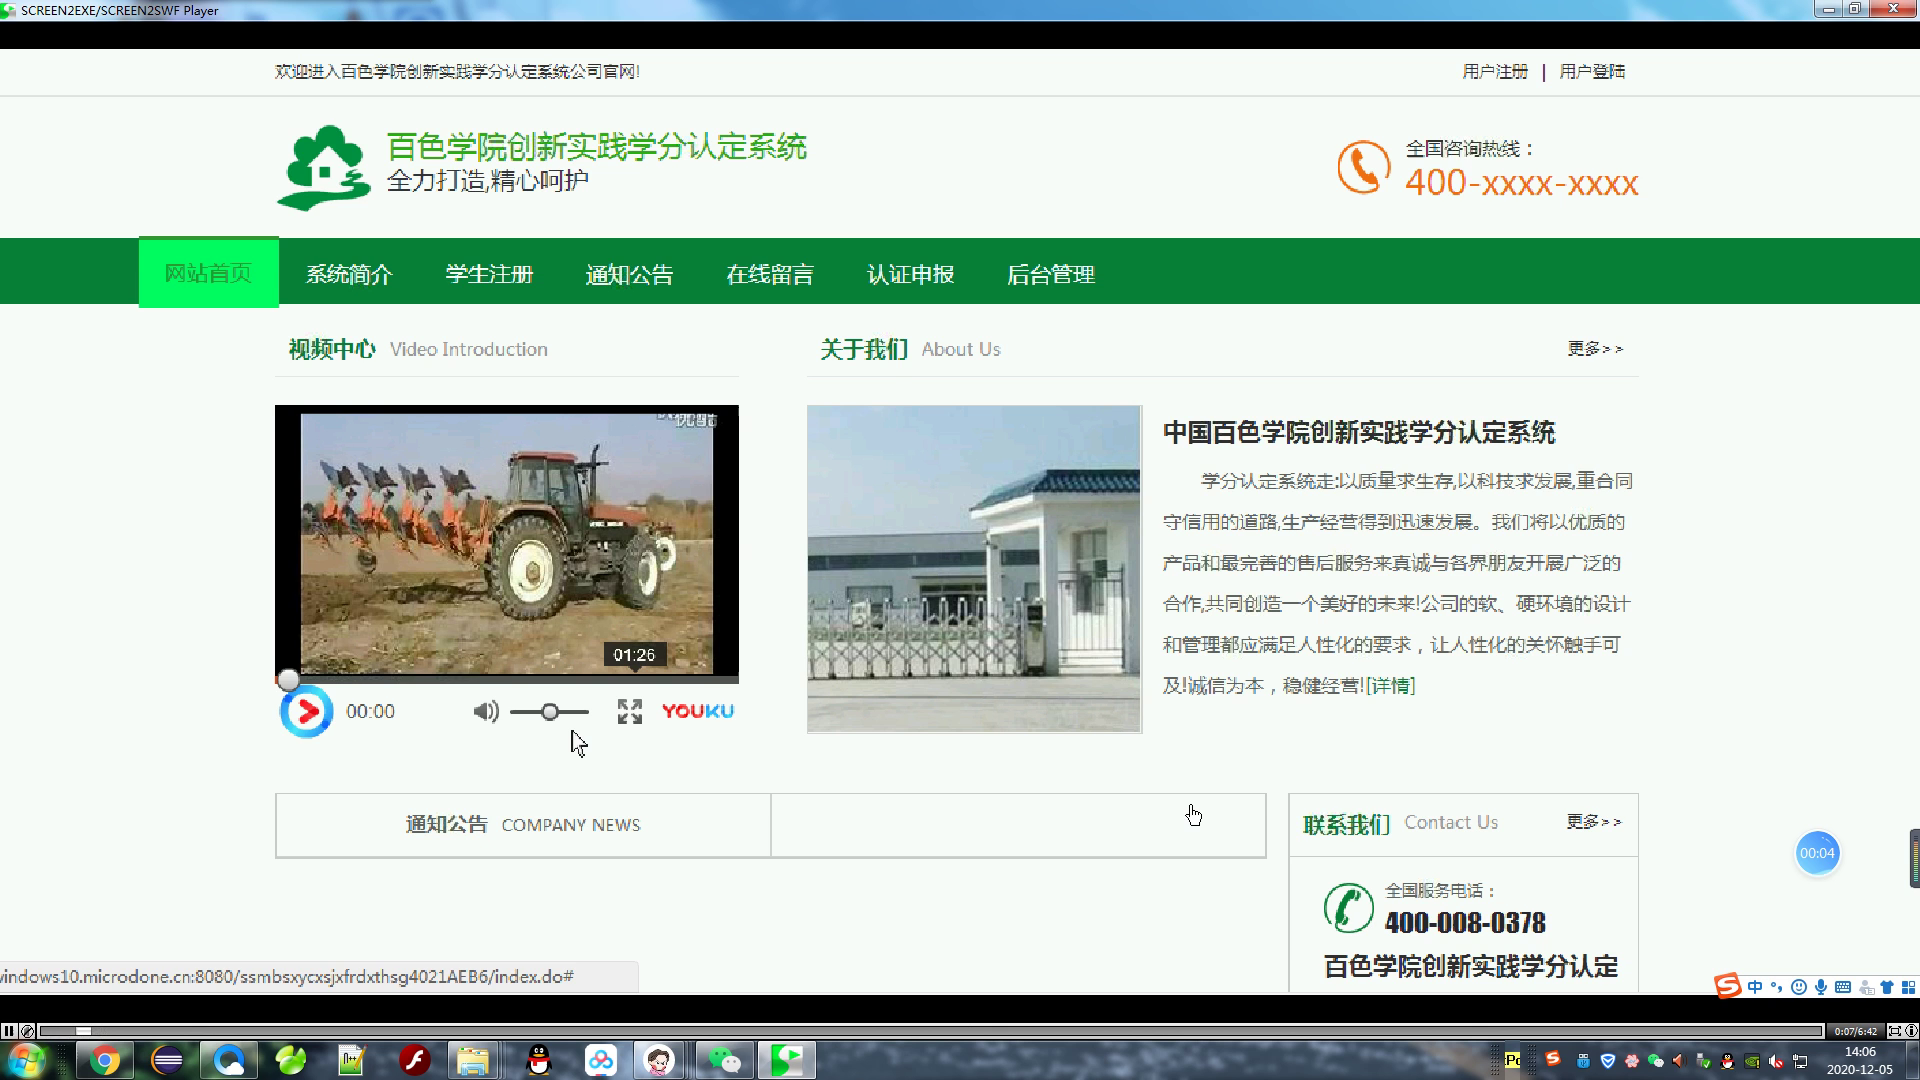1920x1080 pixels.
Task: Open the 网站首页 navigation tab
Action: coord(208,273)
